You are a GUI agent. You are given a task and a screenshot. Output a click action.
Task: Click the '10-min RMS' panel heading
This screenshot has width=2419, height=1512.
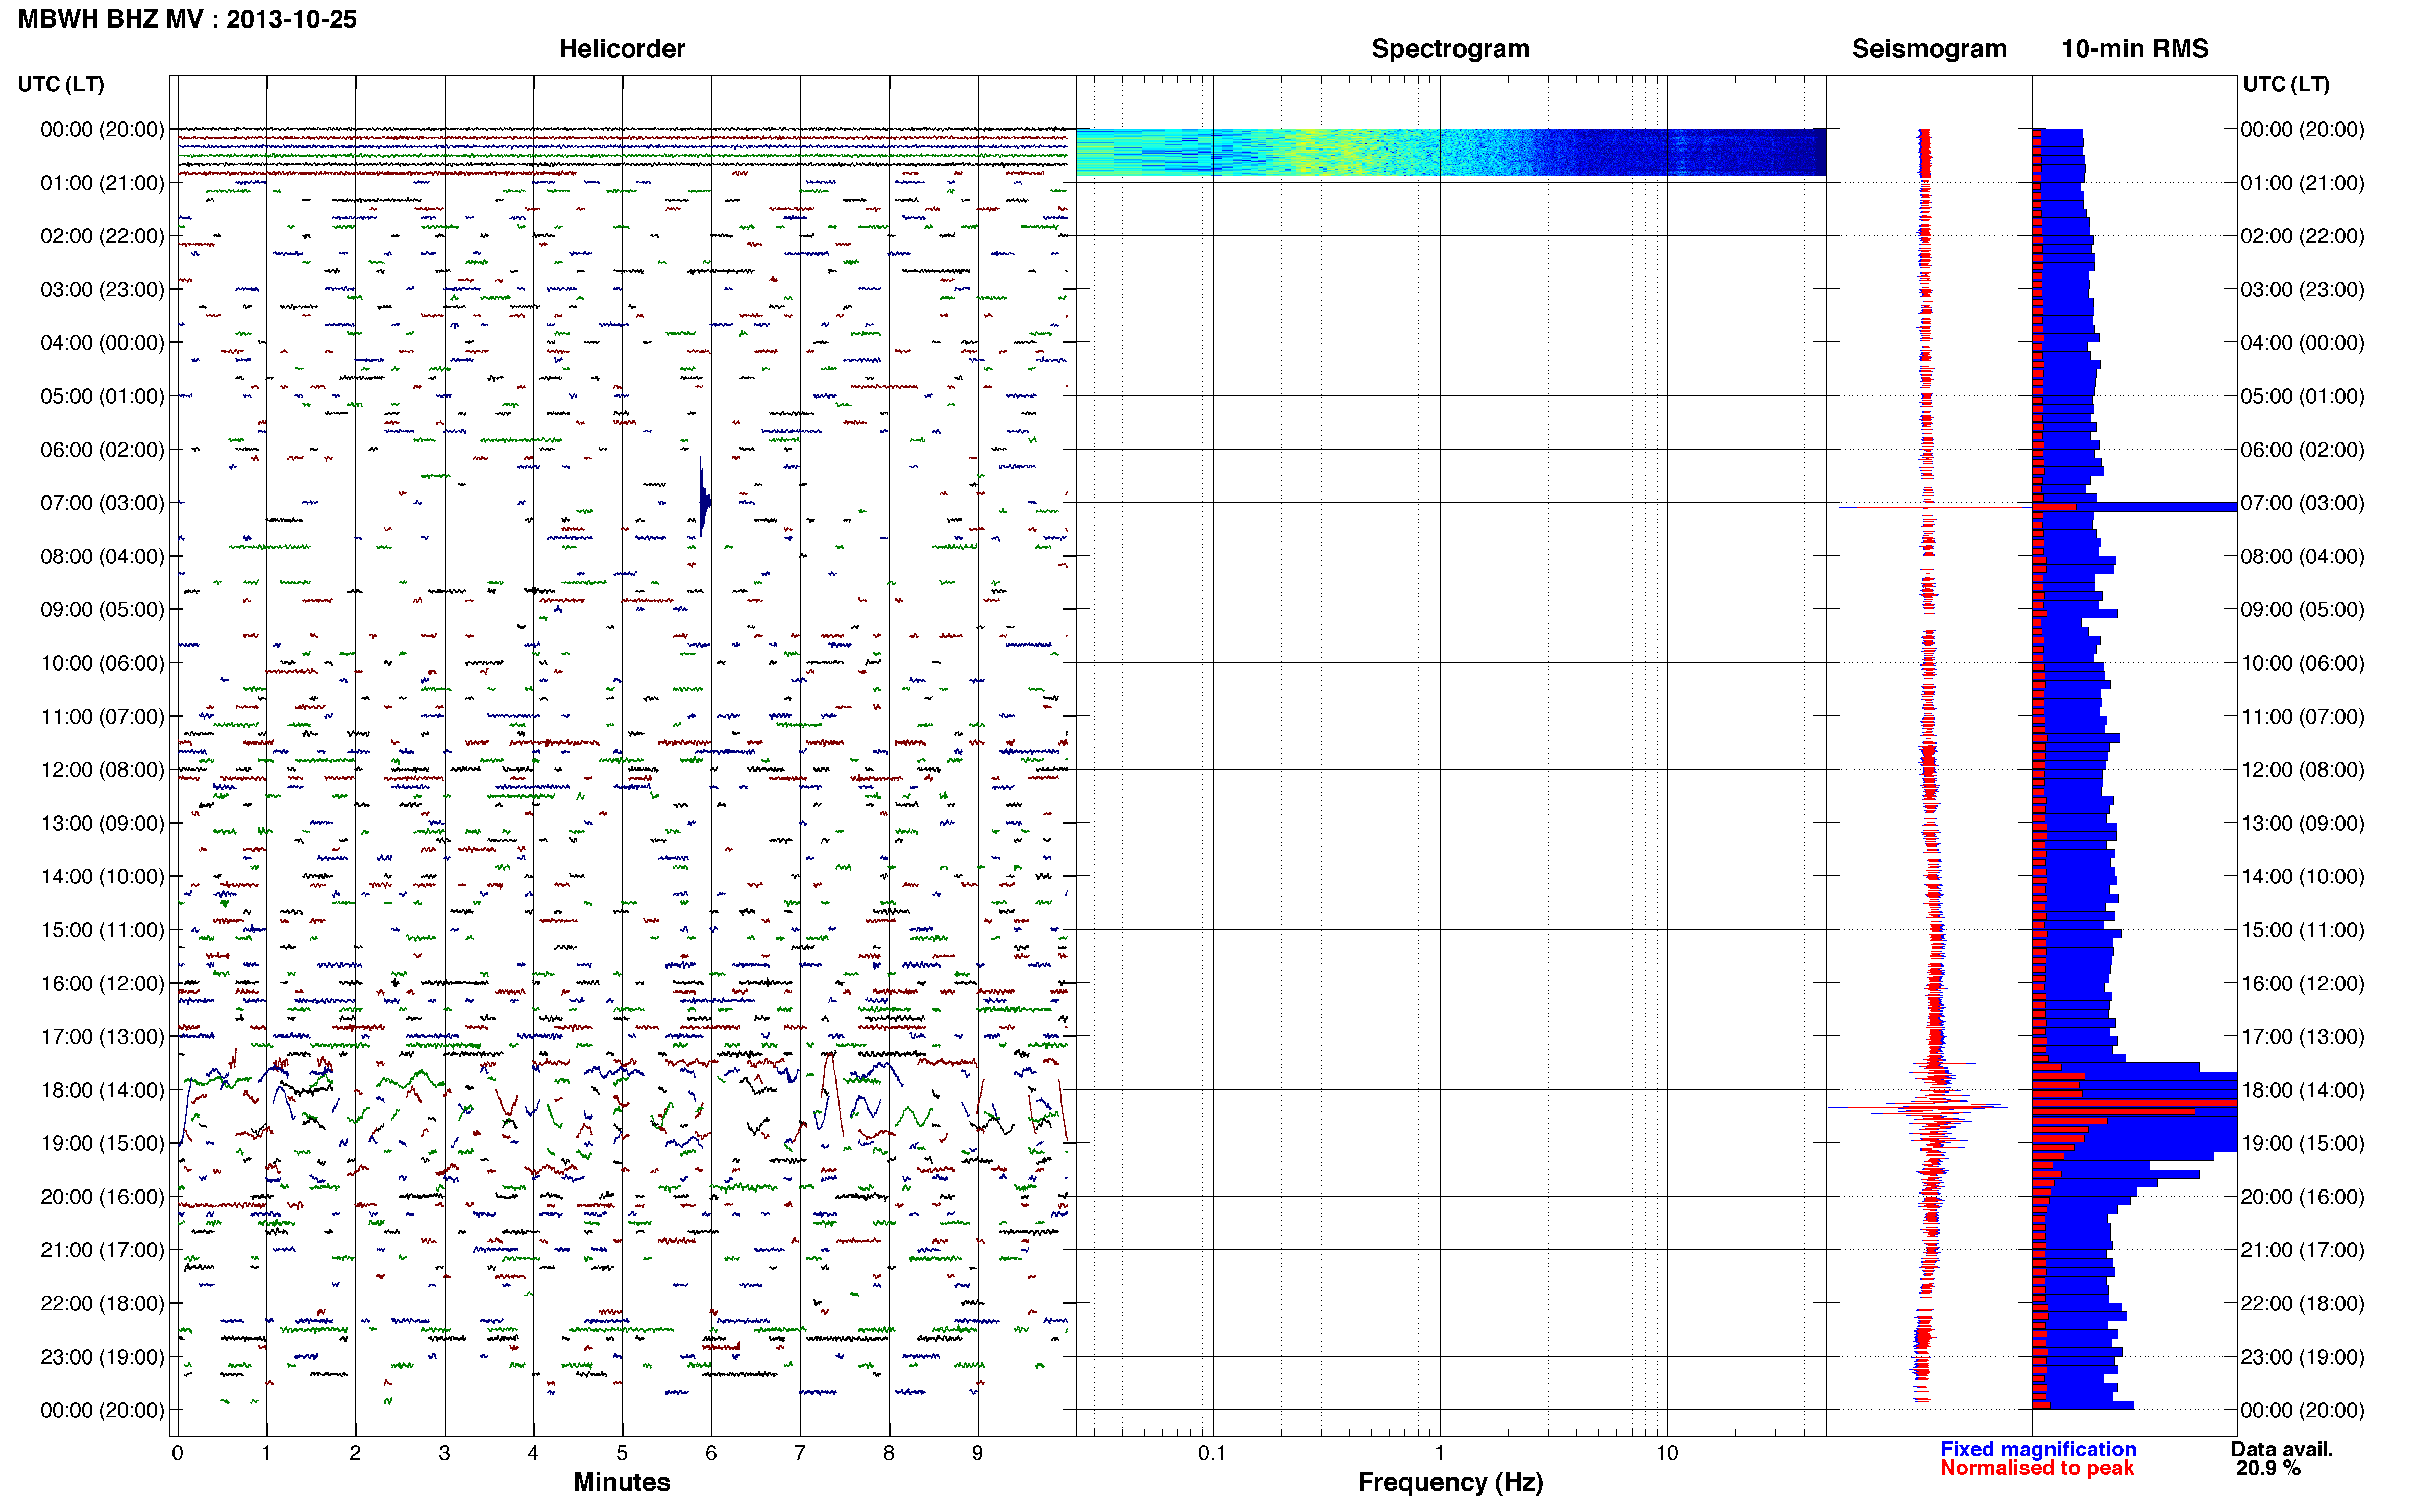(2134, 49)
